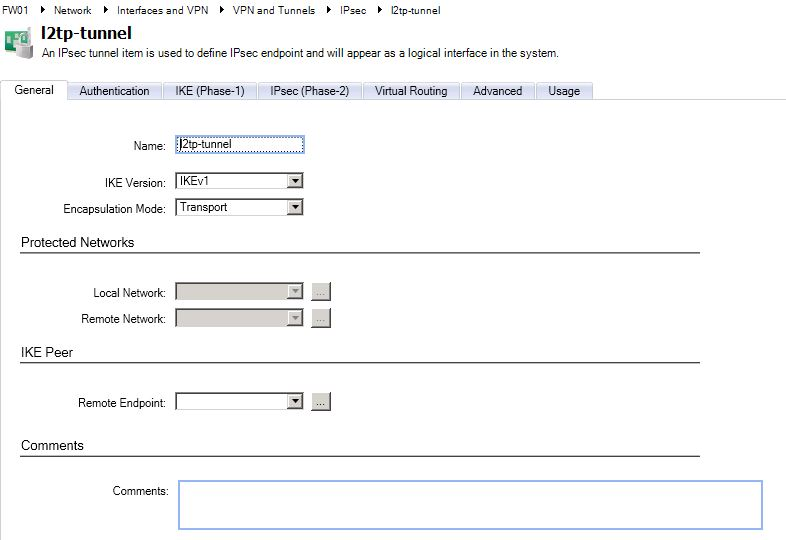
Task: Open the Encapsulation Mode dropdown
Action: (294, 208)
